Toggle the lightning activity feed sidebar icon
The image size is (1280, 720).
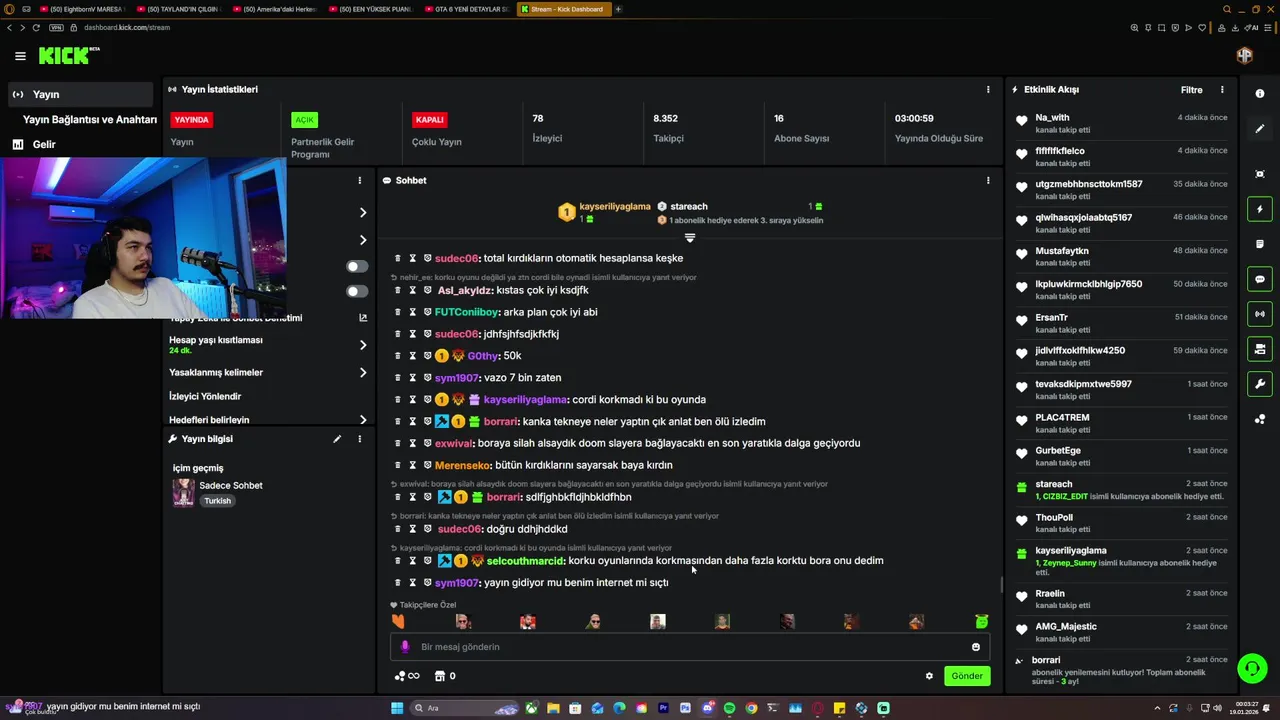coord(1260,210)
